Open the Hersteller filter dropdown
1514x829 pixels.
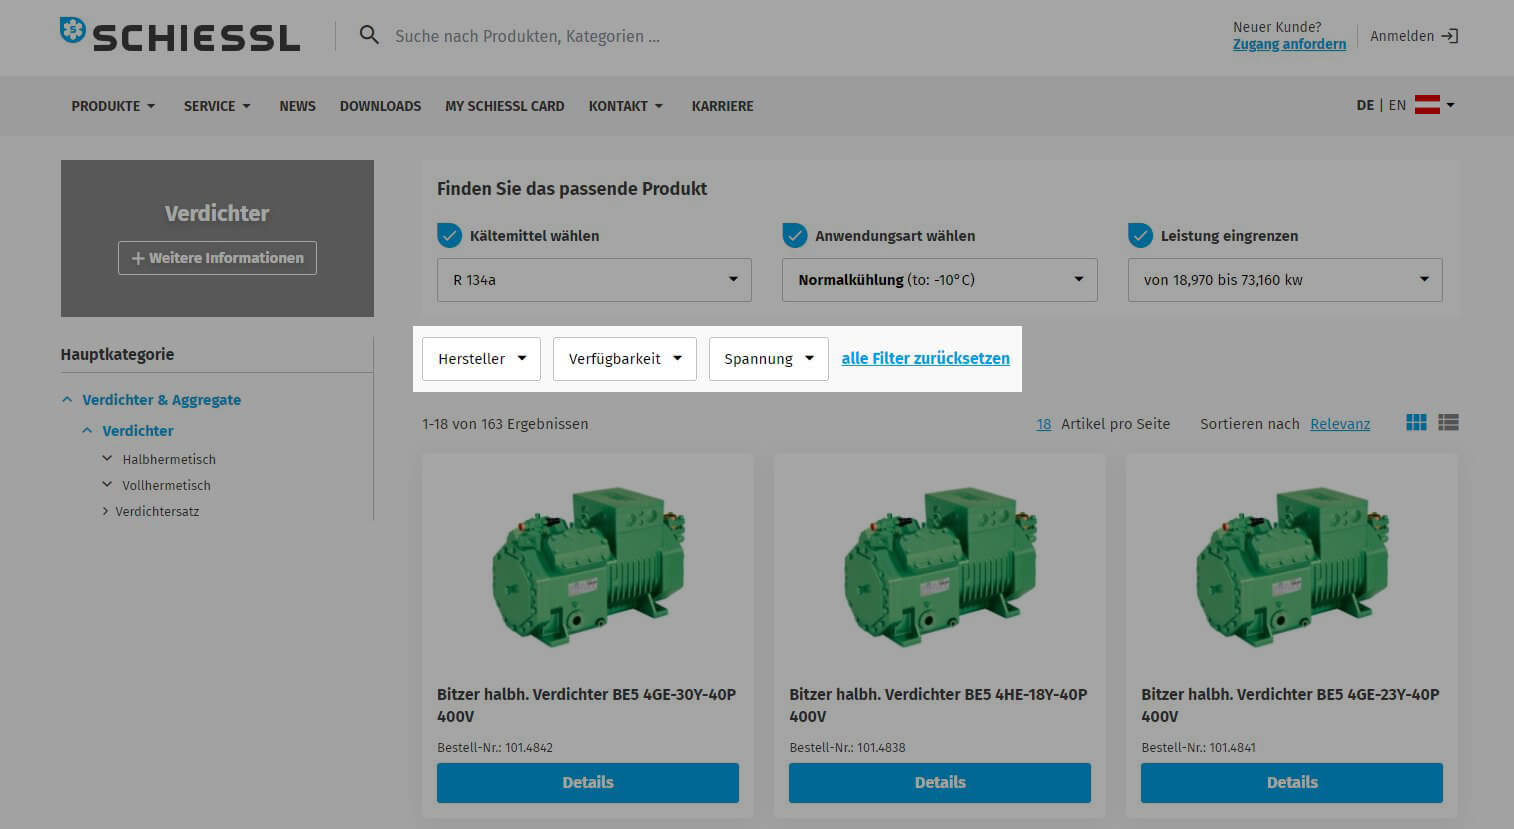pyautogui.click(x=481, y=359)
